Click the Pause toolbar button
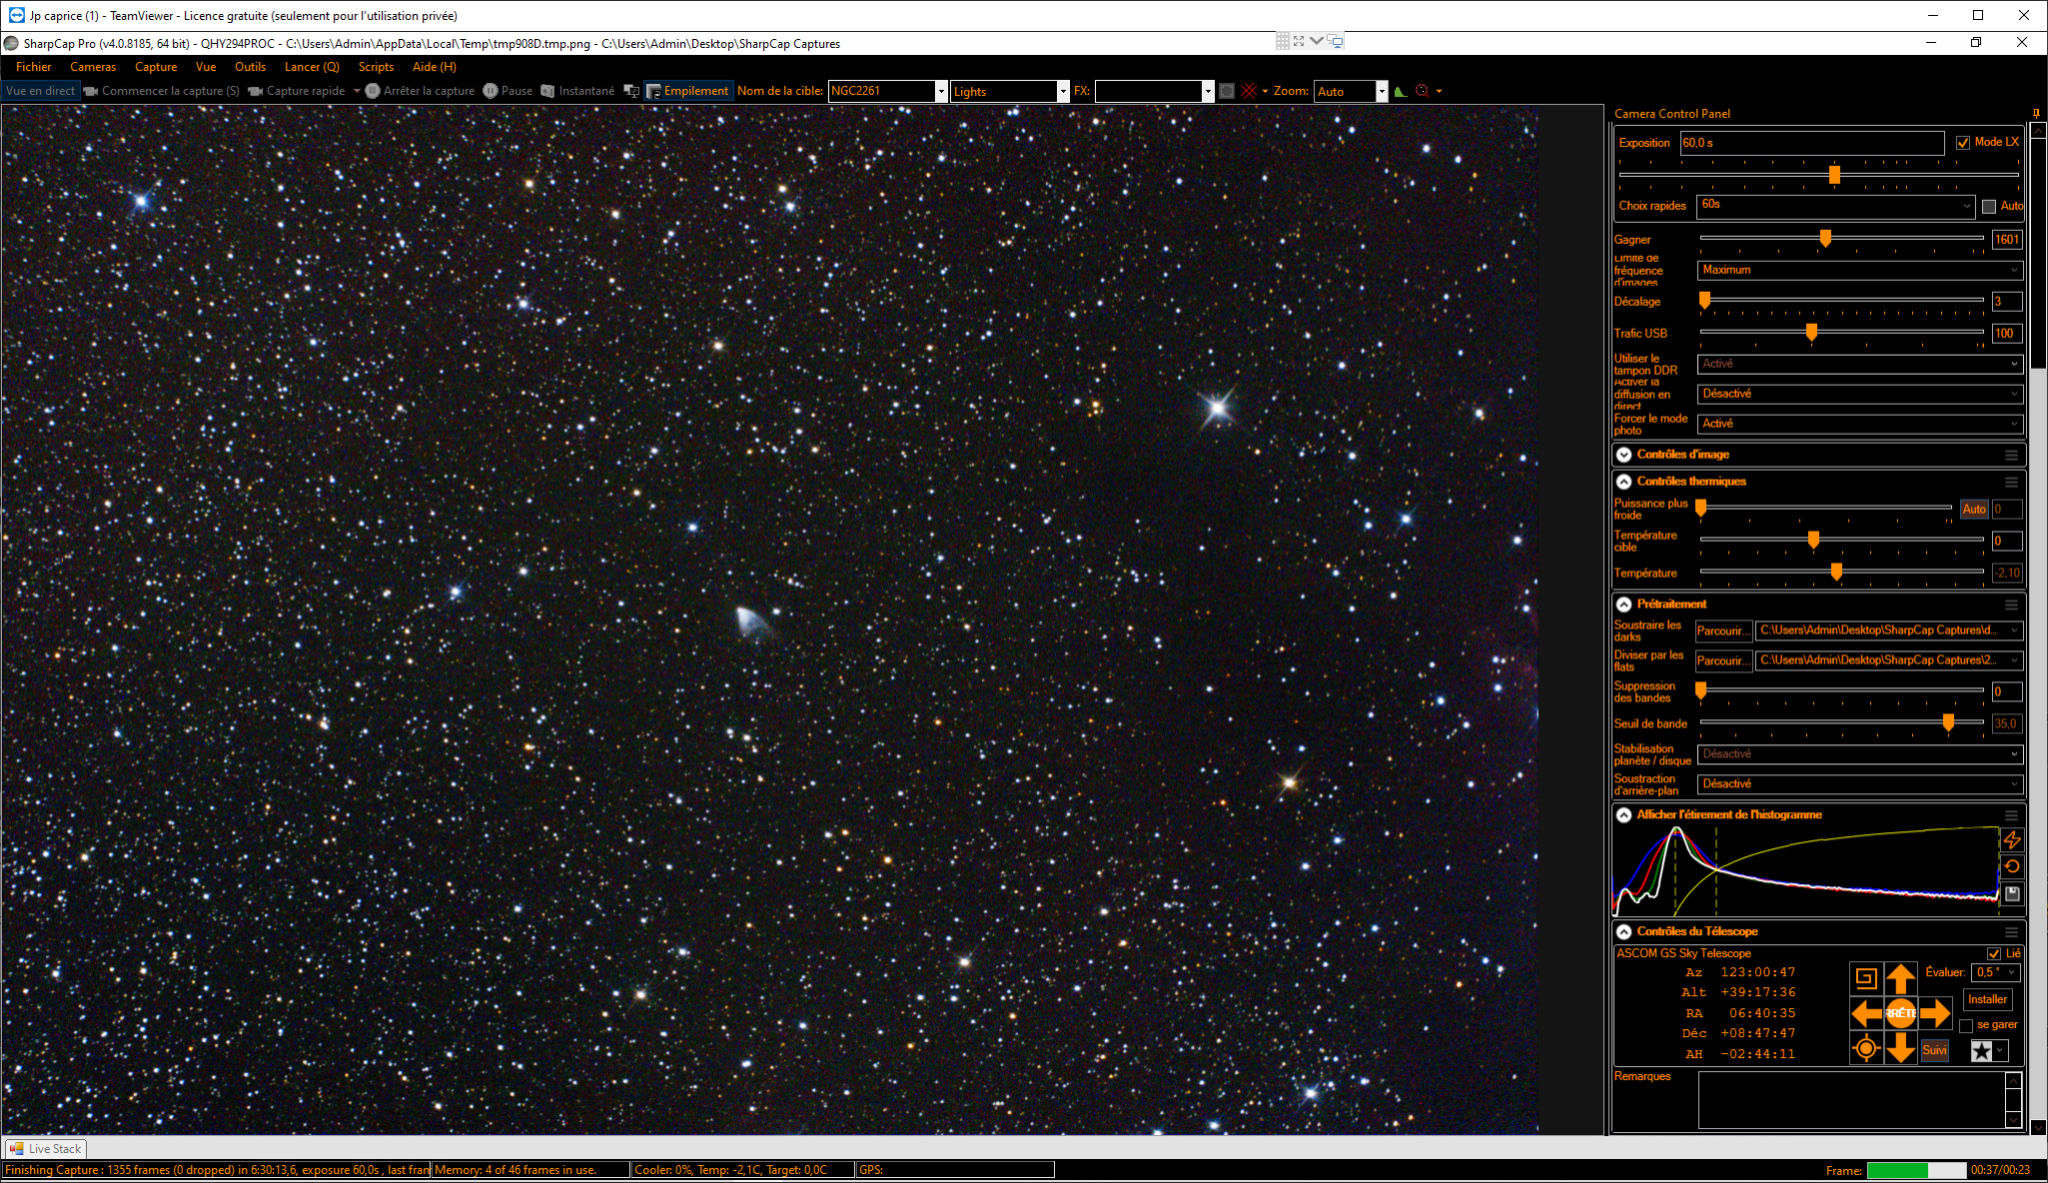2048x1183 pixels. (508, 91)
